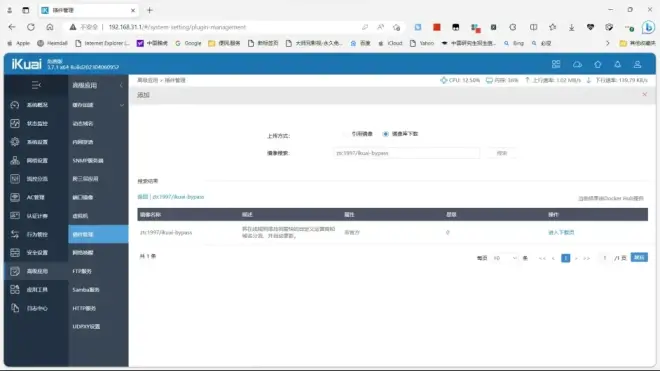Open browser downloads icon
The width and height of the screenshot is (660, 371).
pos(572,27)
